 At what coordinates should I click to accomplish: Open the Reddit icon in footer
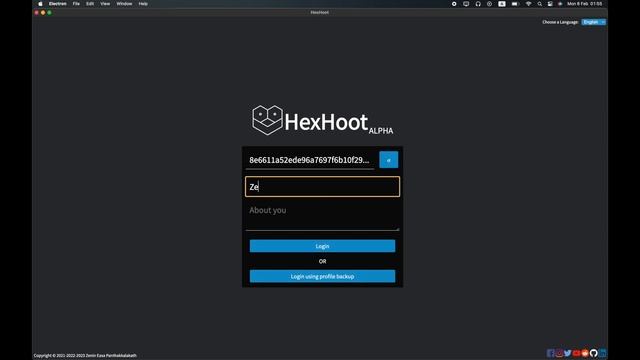point(585,353)
